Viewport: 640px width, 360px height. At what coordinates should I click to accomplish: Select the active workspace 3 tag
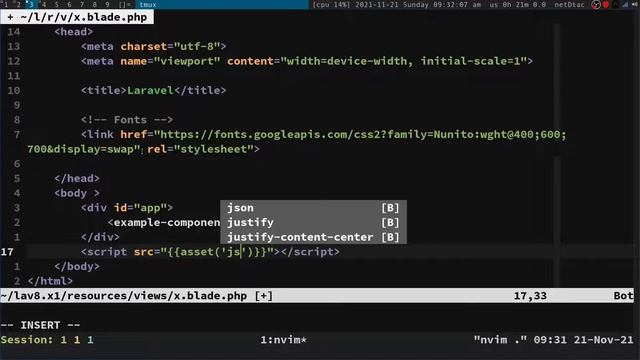pyautogui.click(x=31, y=4)
